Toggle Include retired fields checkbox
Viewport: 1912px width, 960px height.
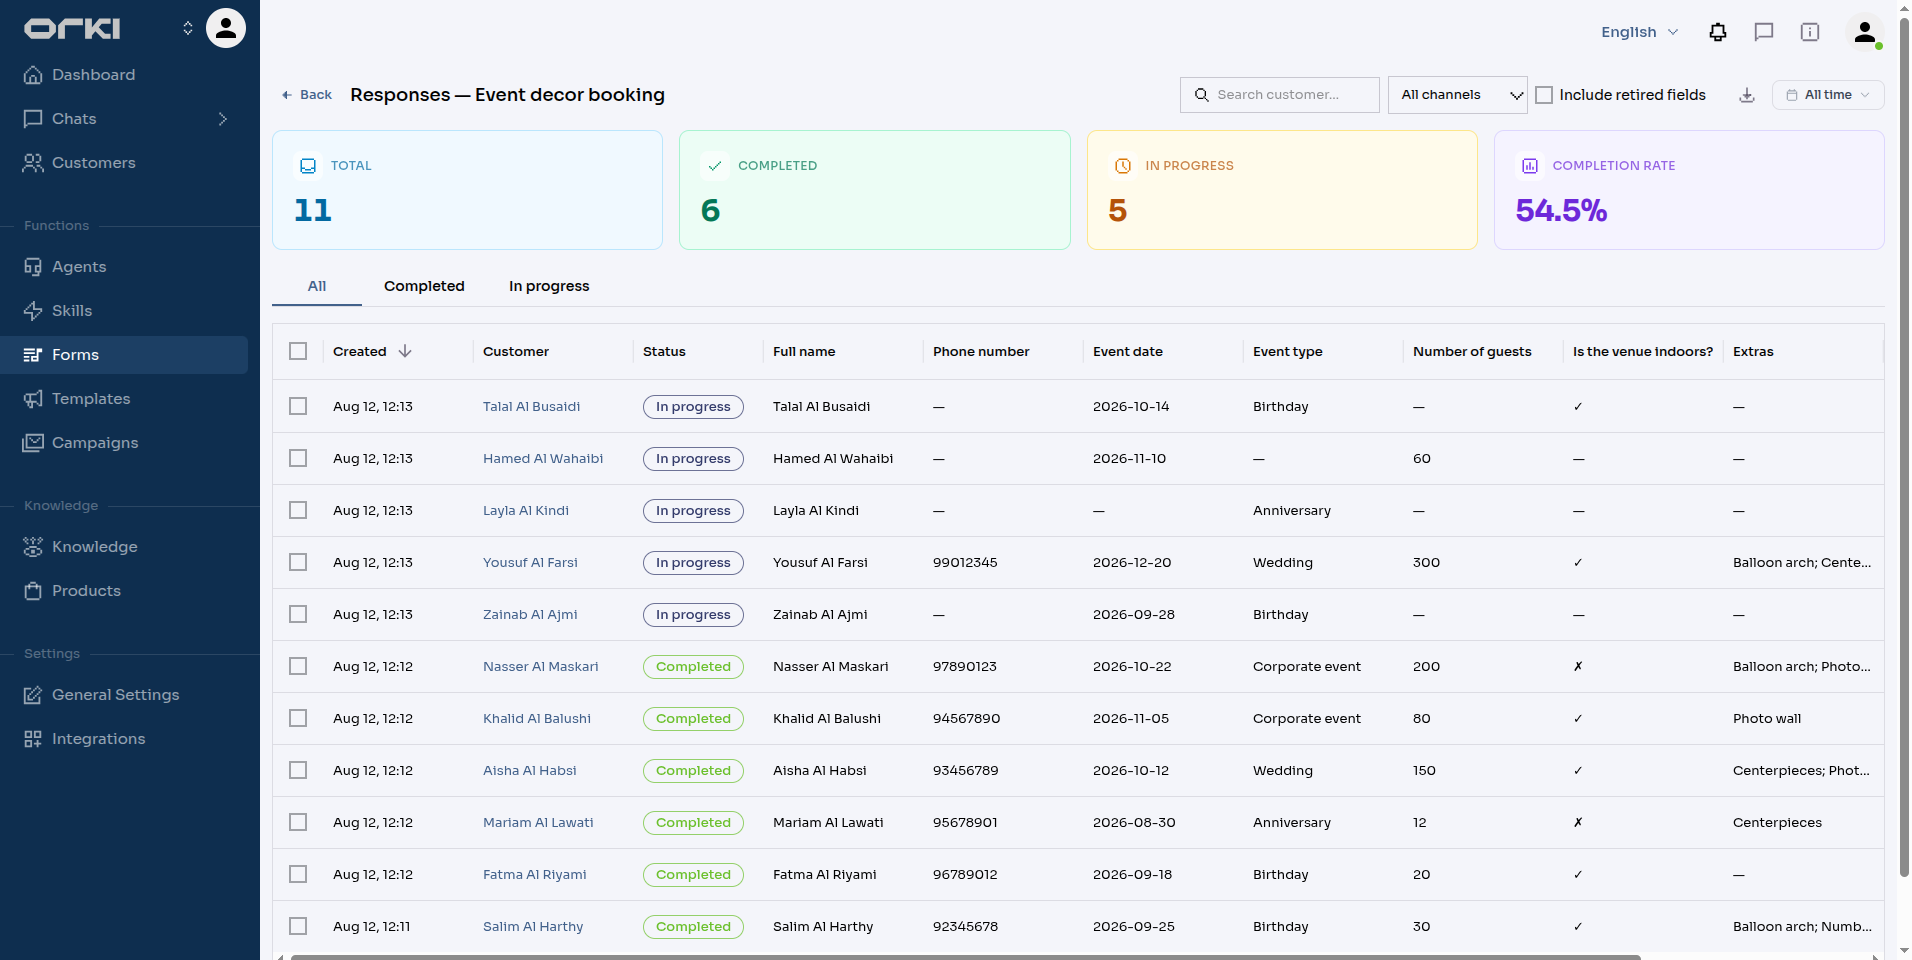pos(1544,95)
